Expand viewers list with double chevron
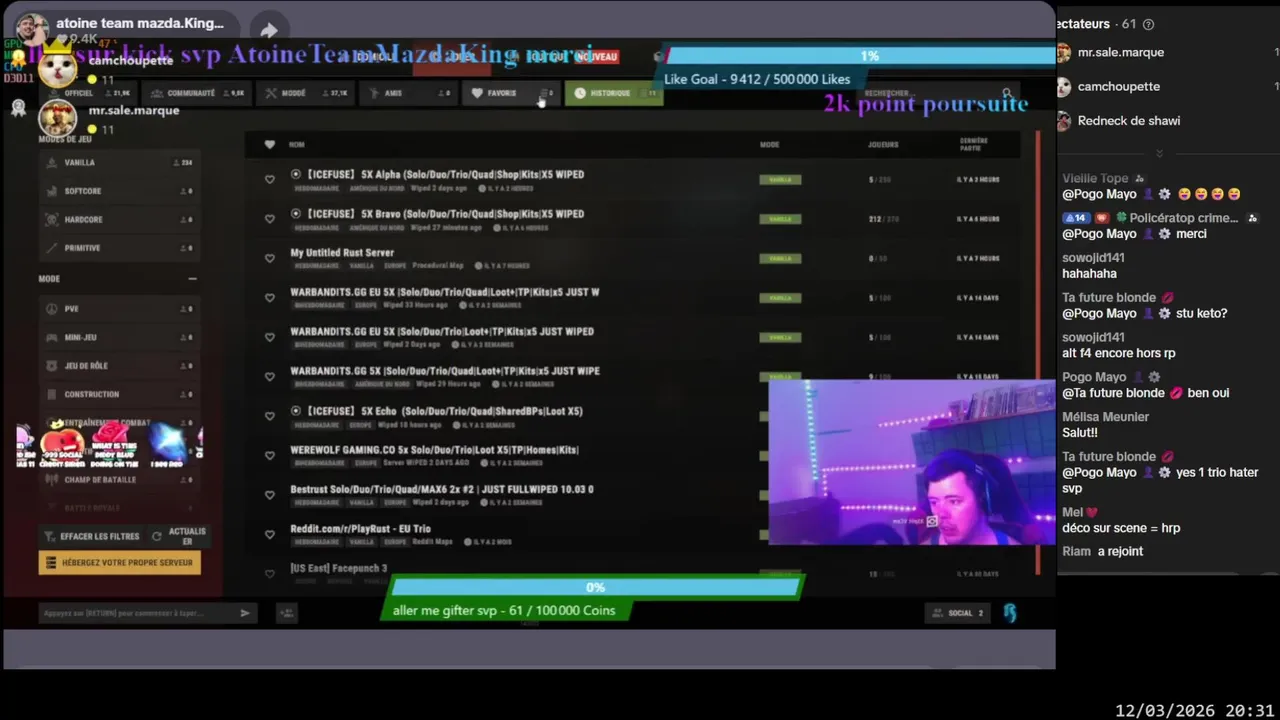 click(x=1159, y=154)
